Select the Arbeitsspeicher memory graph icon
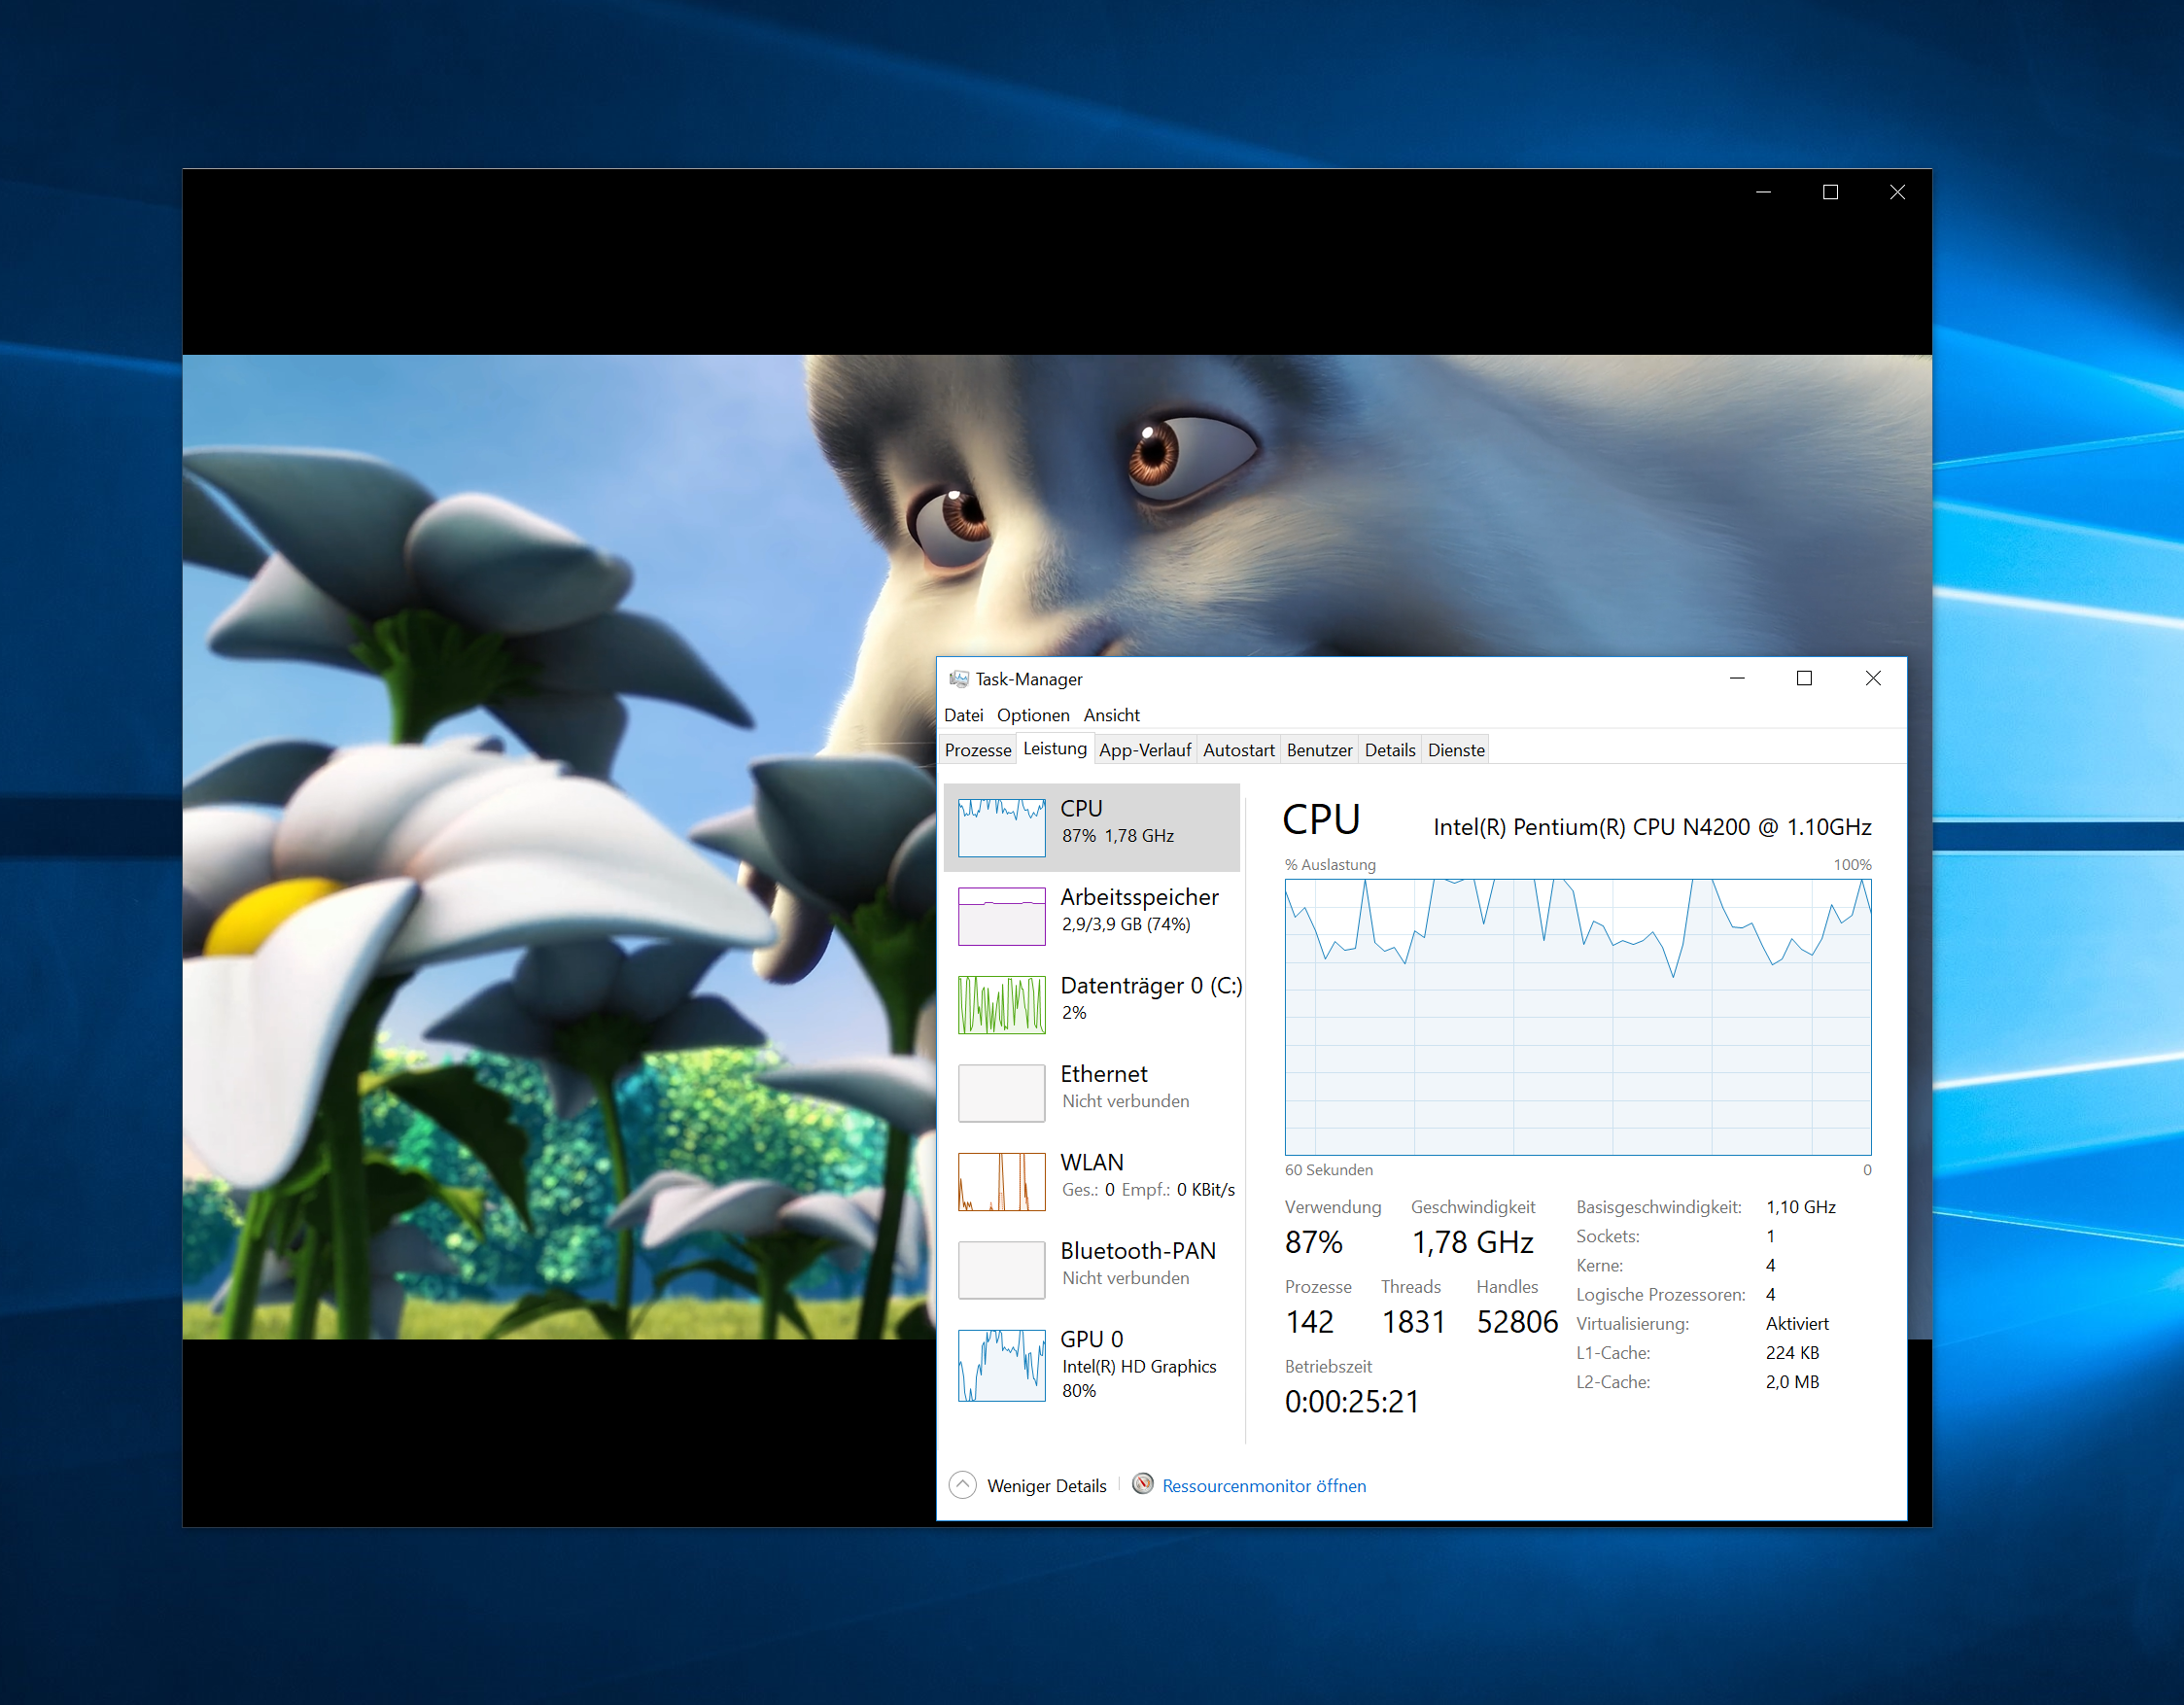 [x=1001, y=915]
